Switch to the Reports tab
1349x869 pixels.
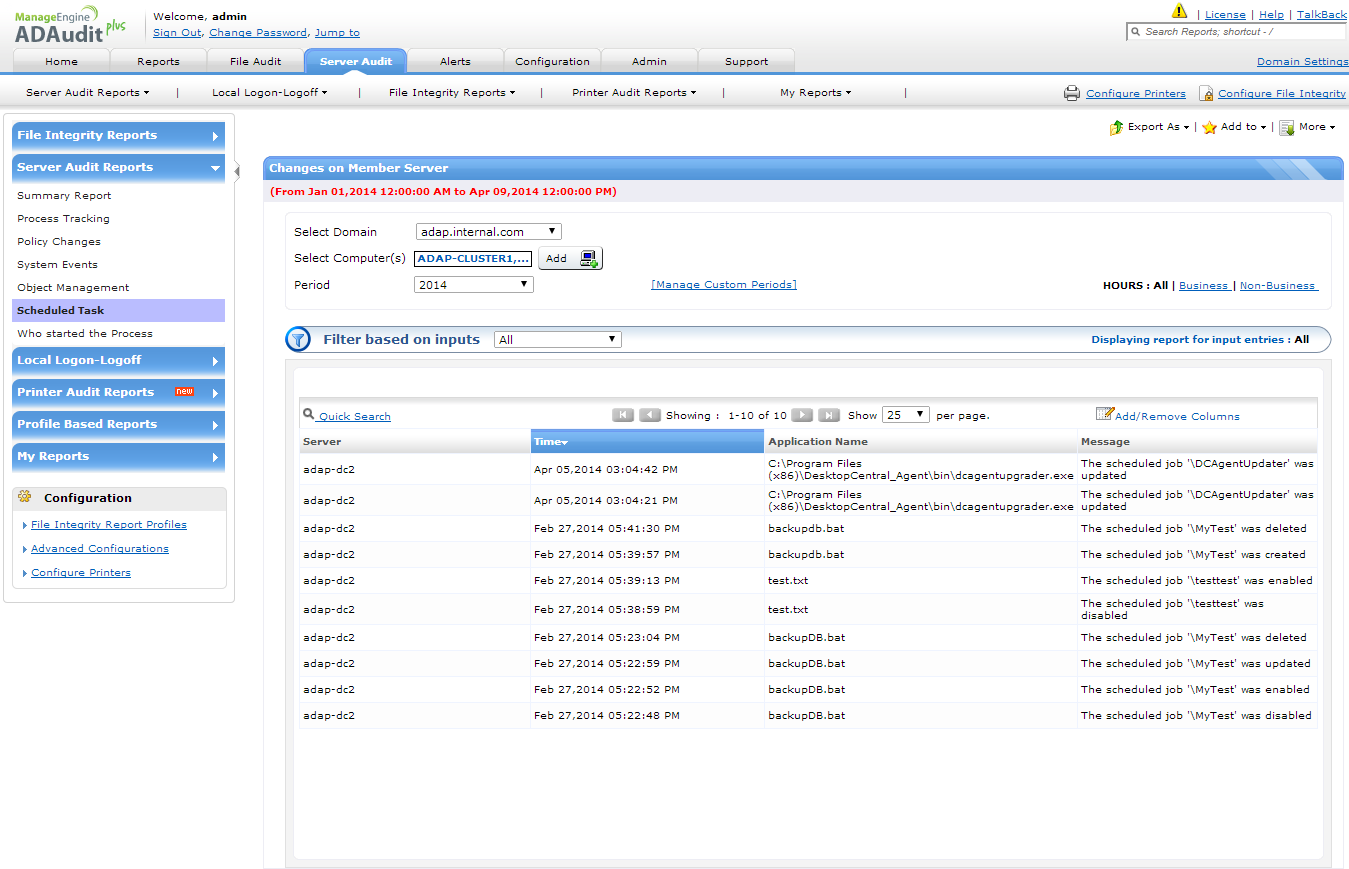pyautogui.click(x=158, y=61)
